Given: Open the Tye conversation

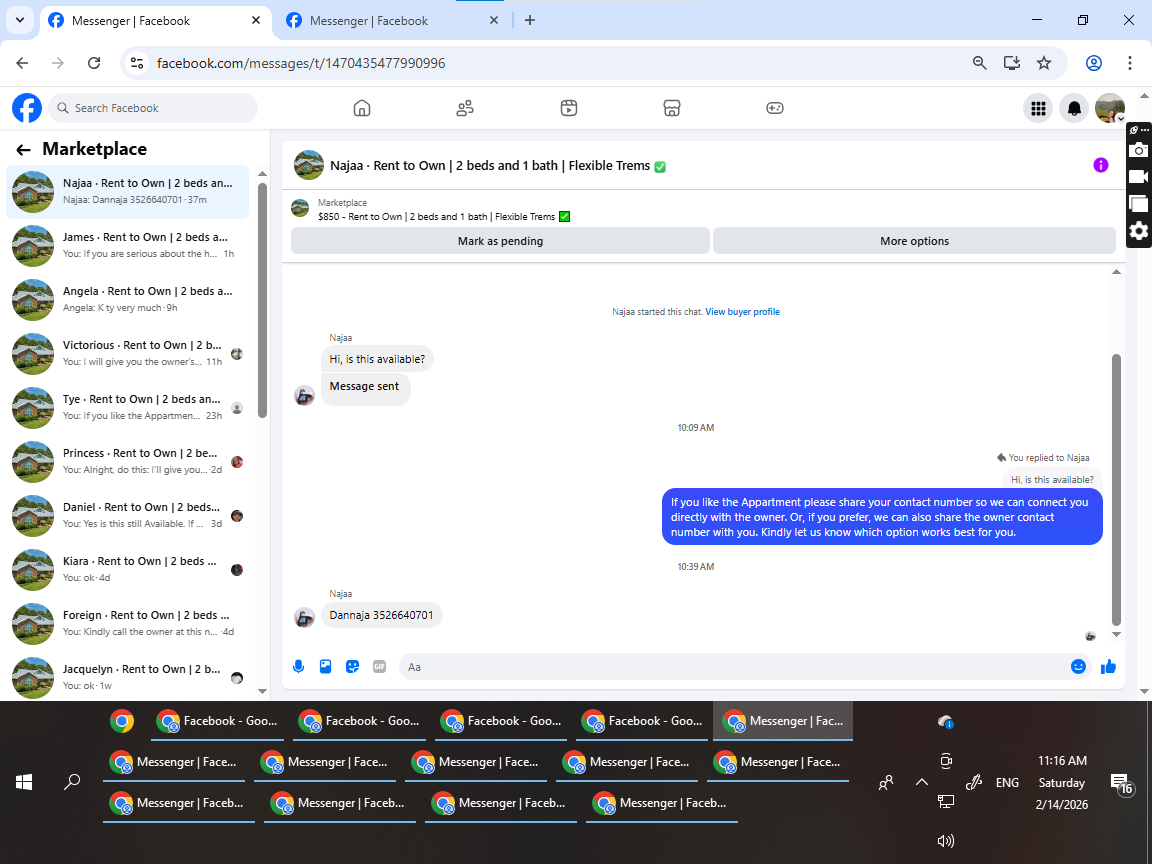Looking at the screenshot, I should pos(128,408).
